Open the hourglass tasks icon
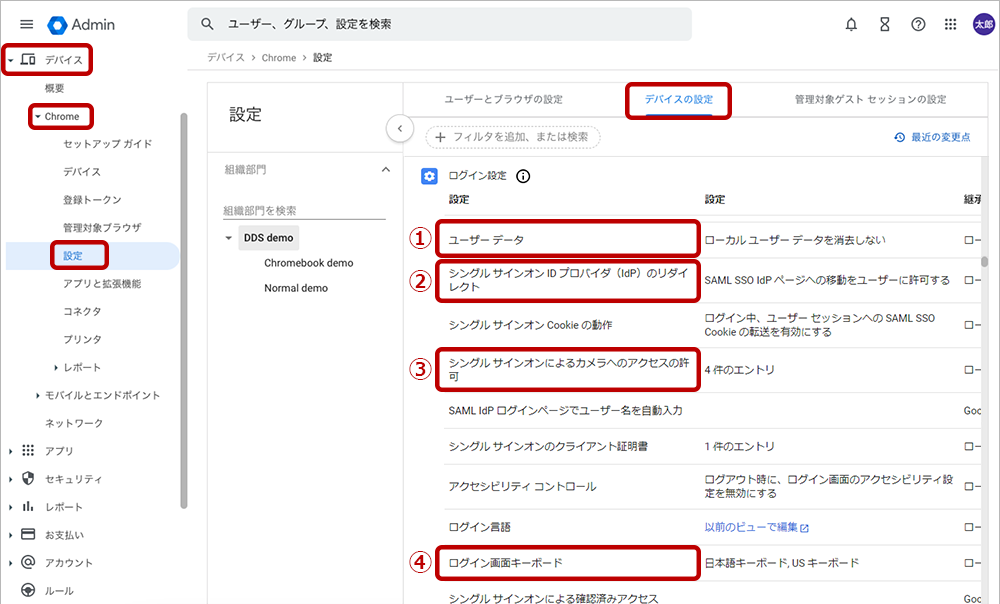Screen dimensions: 1000x604 [x=884, y=24]
